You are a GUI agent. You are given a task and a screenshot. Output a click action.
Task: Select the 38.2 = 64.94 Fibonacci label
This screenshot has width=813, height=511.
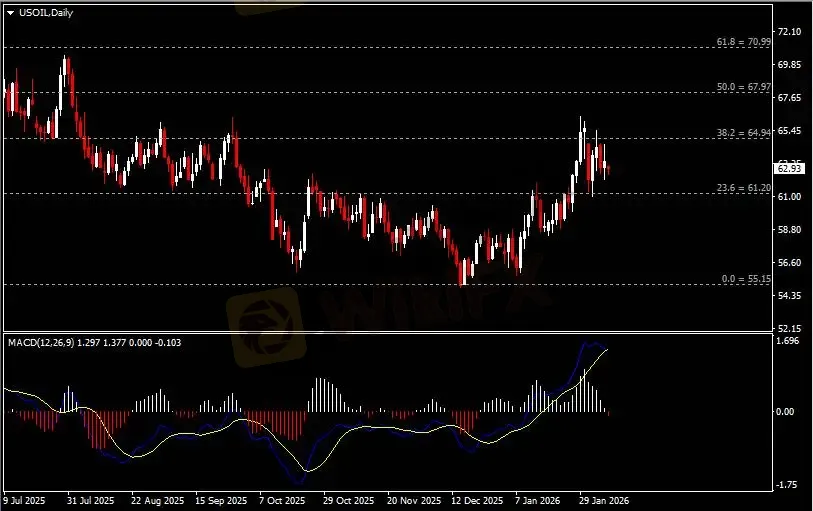coord(744,133)
